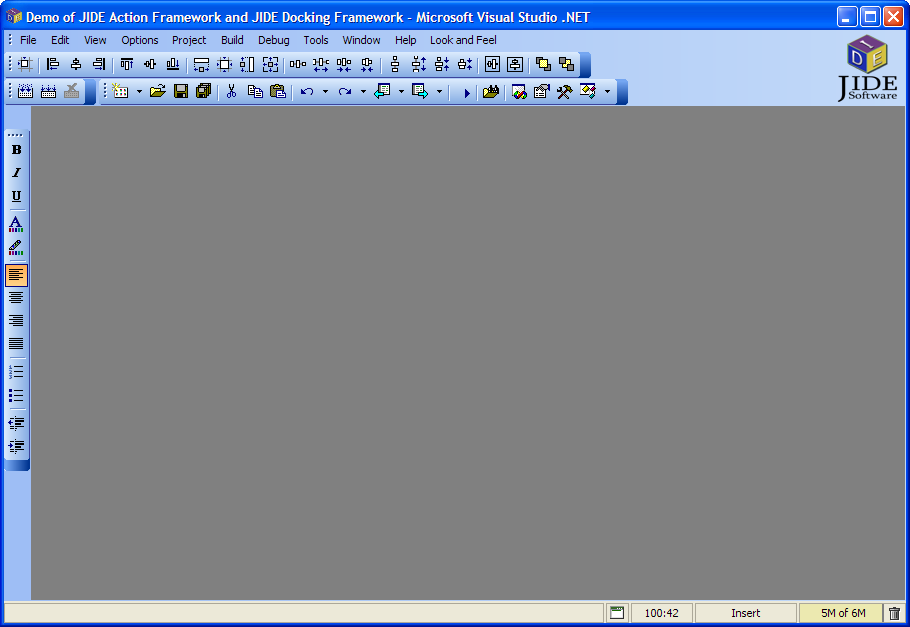Viewport: 910px width, 627px height.
Task: Open the Look and Feel menu
Action: point(463,40)
